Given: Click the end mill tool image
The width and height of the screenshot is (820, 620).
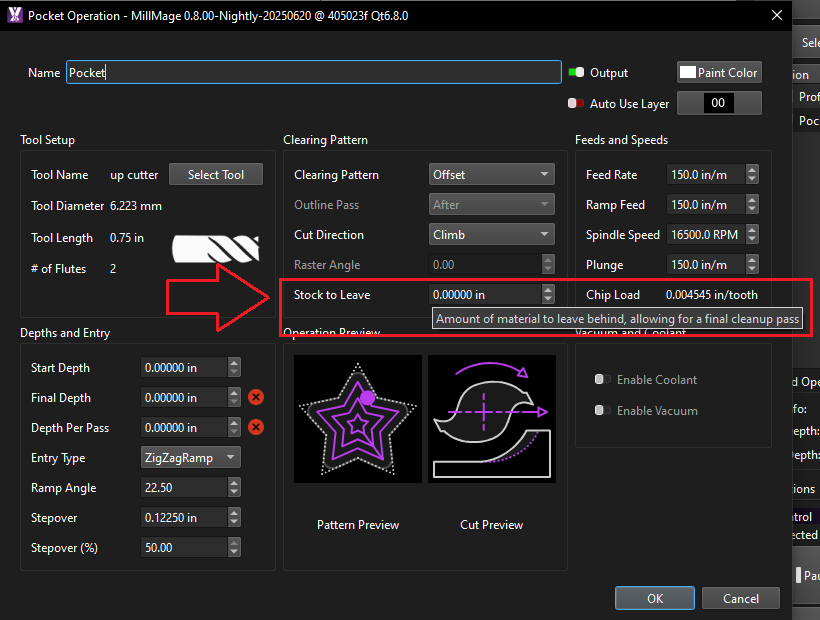Looking at the screenshot, I should coord(215,248).
